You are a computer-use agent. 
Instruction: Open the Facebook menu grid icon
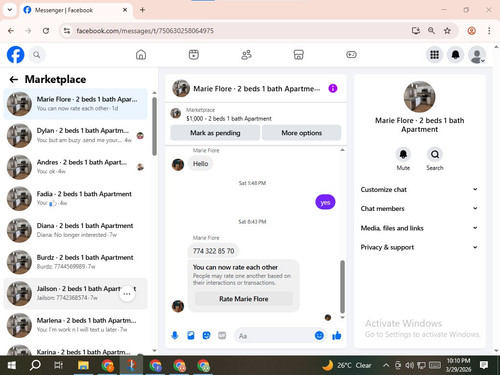(x=434, y=55)
